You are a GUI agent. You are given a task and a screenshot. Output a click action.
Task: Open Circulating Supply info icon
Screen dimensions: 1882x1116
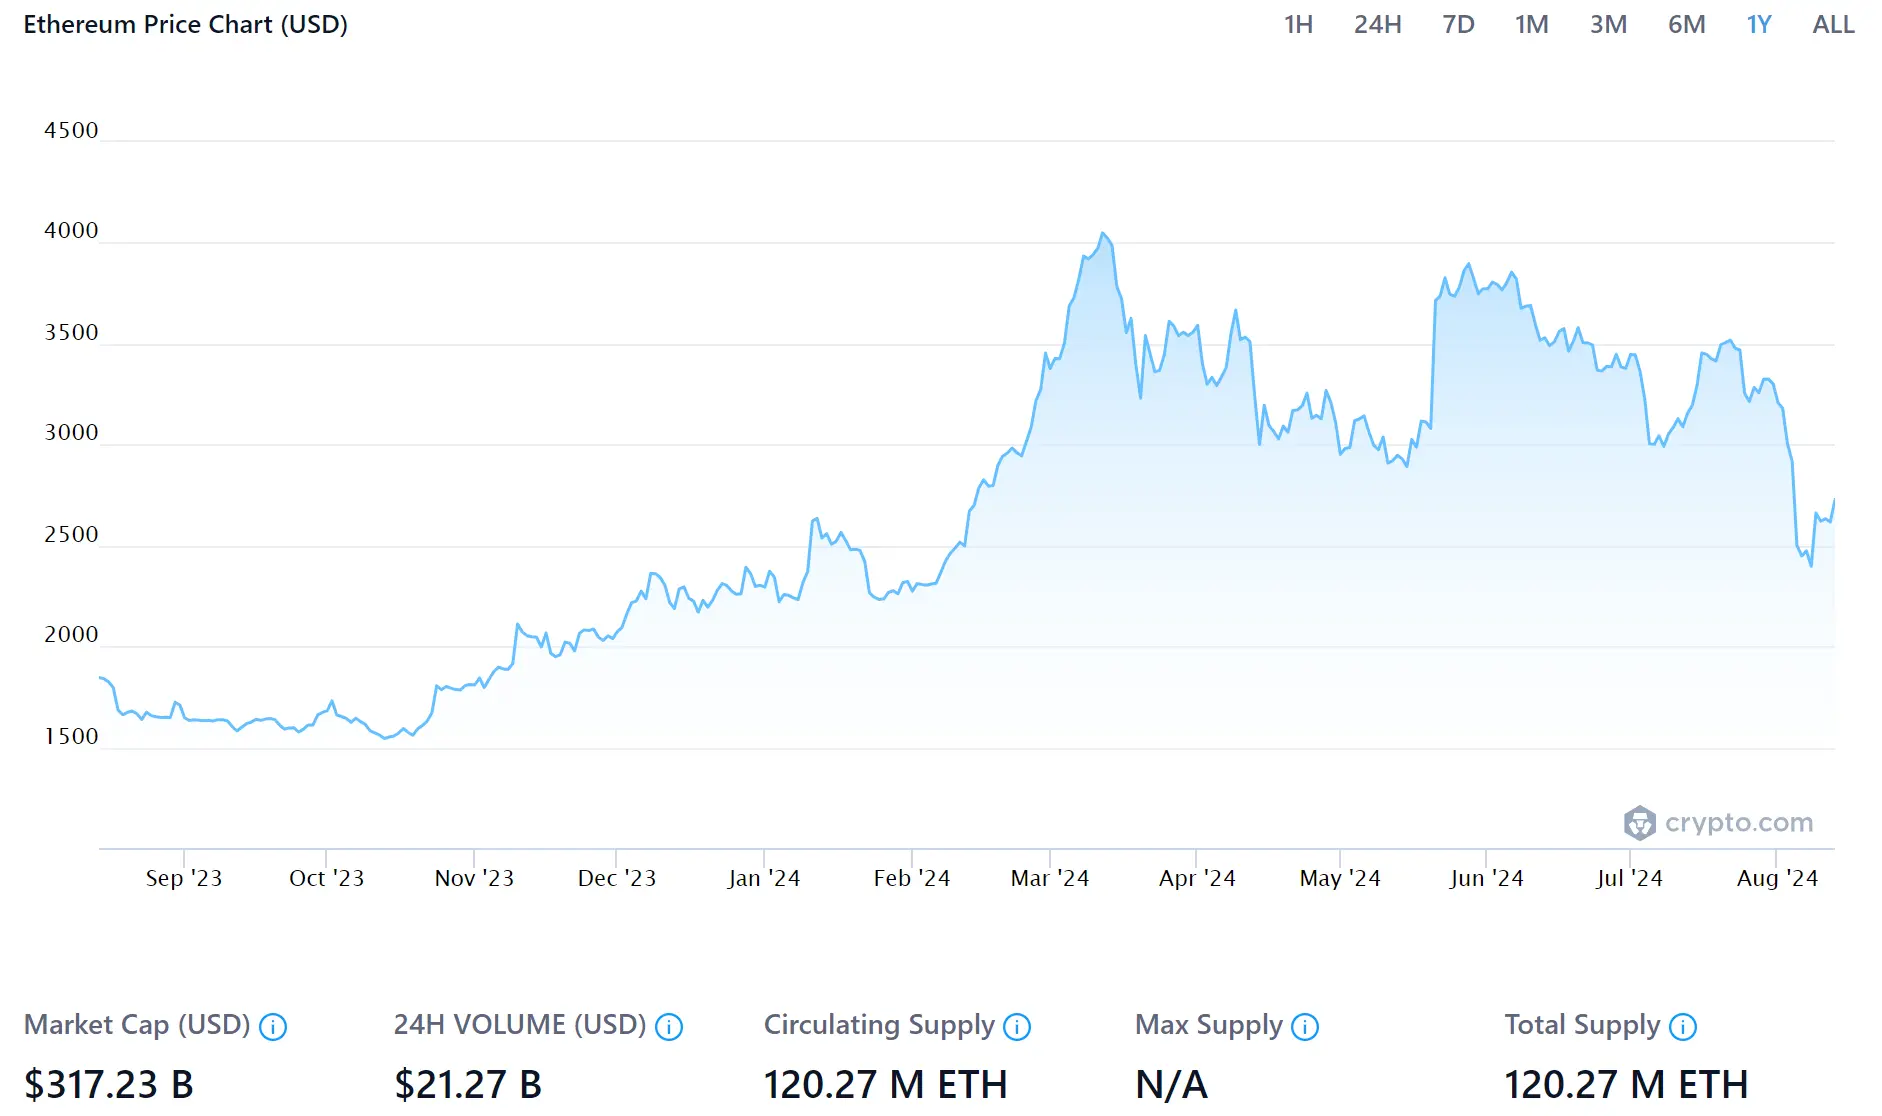point(1017,1027)
